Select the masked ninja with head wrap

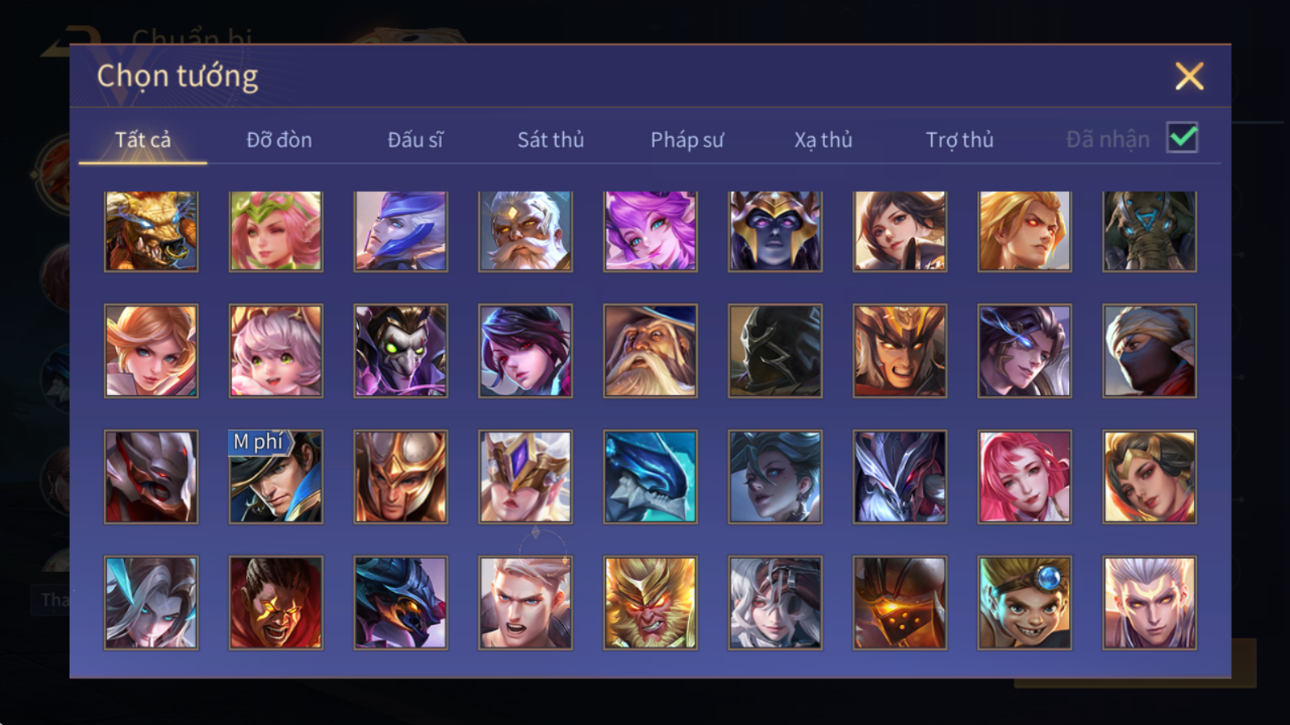pyautogui.click(x=1149, y=351)
